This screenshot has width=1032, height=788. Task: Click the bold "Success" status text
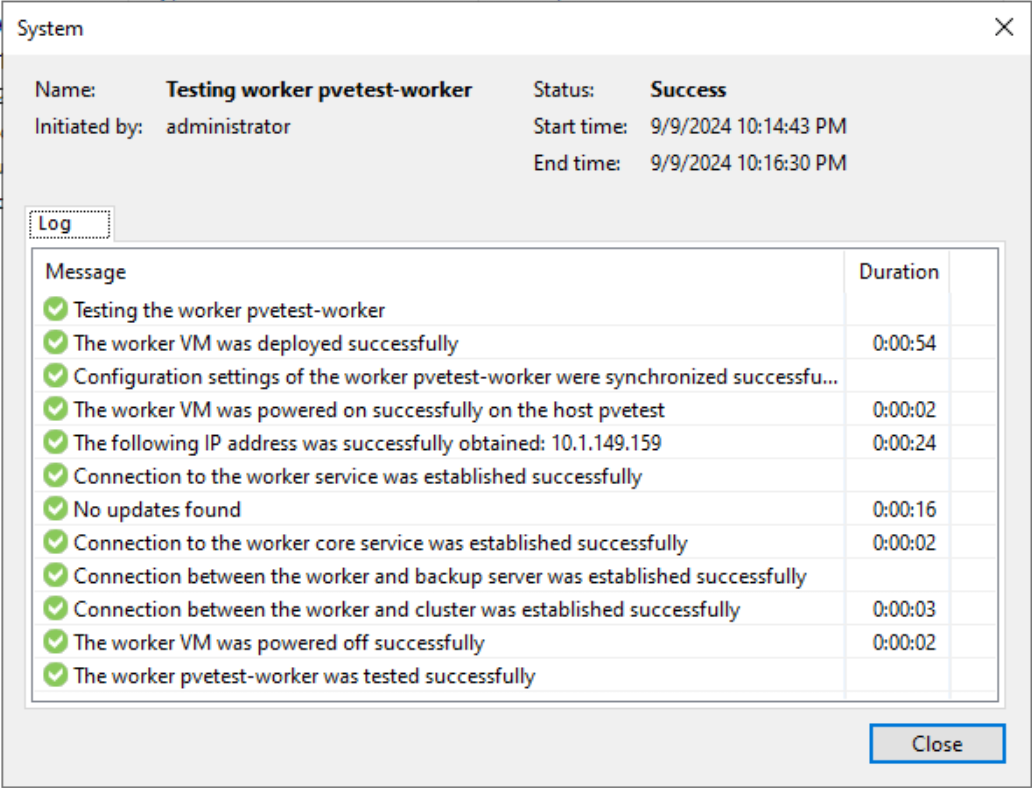[688, 89]
